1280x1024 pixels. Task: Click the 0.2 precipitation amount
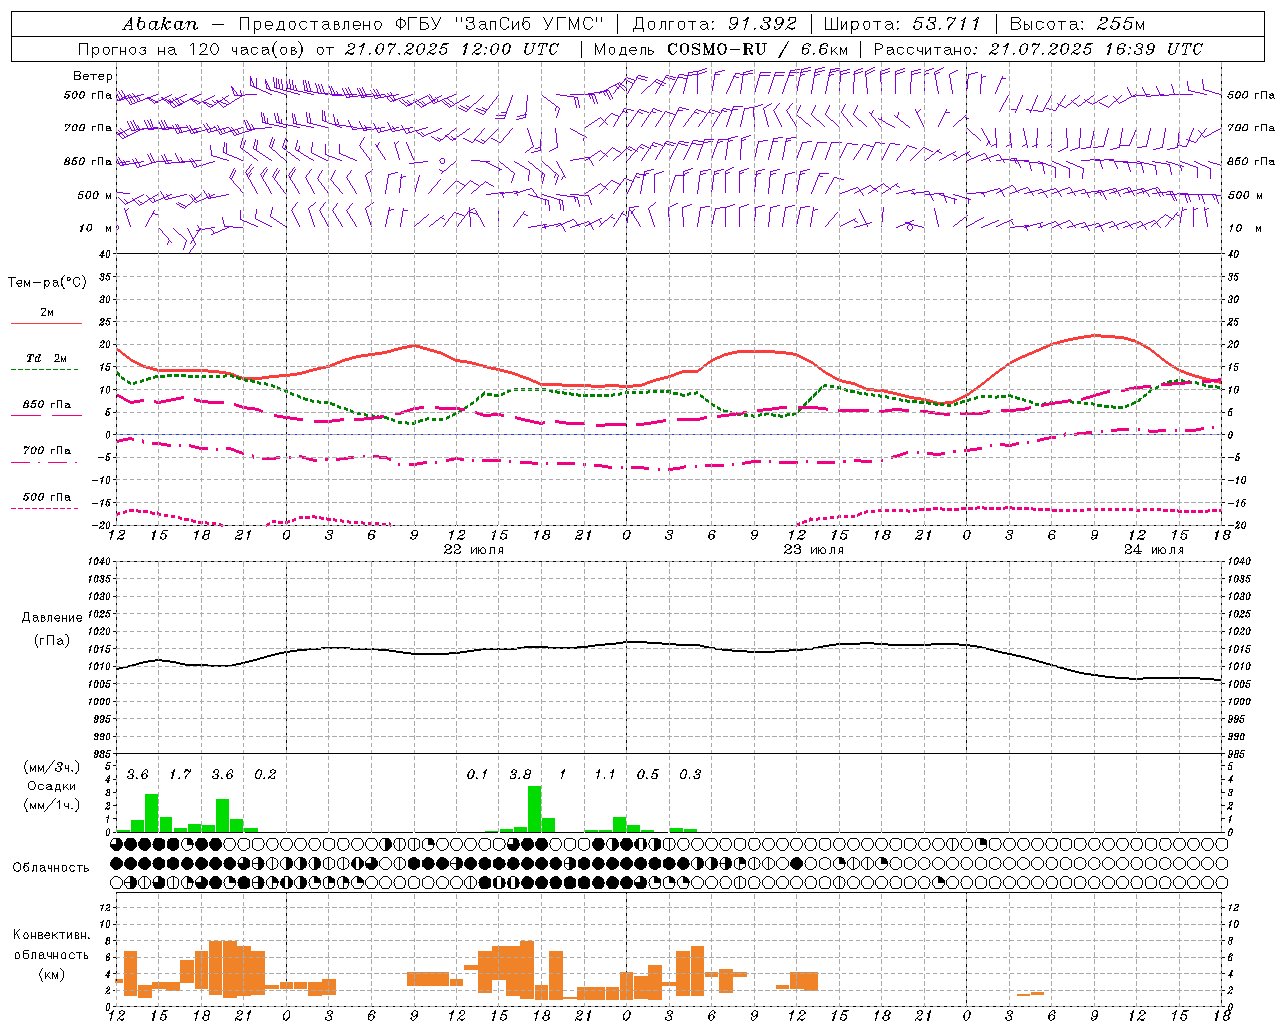[265, 774]
